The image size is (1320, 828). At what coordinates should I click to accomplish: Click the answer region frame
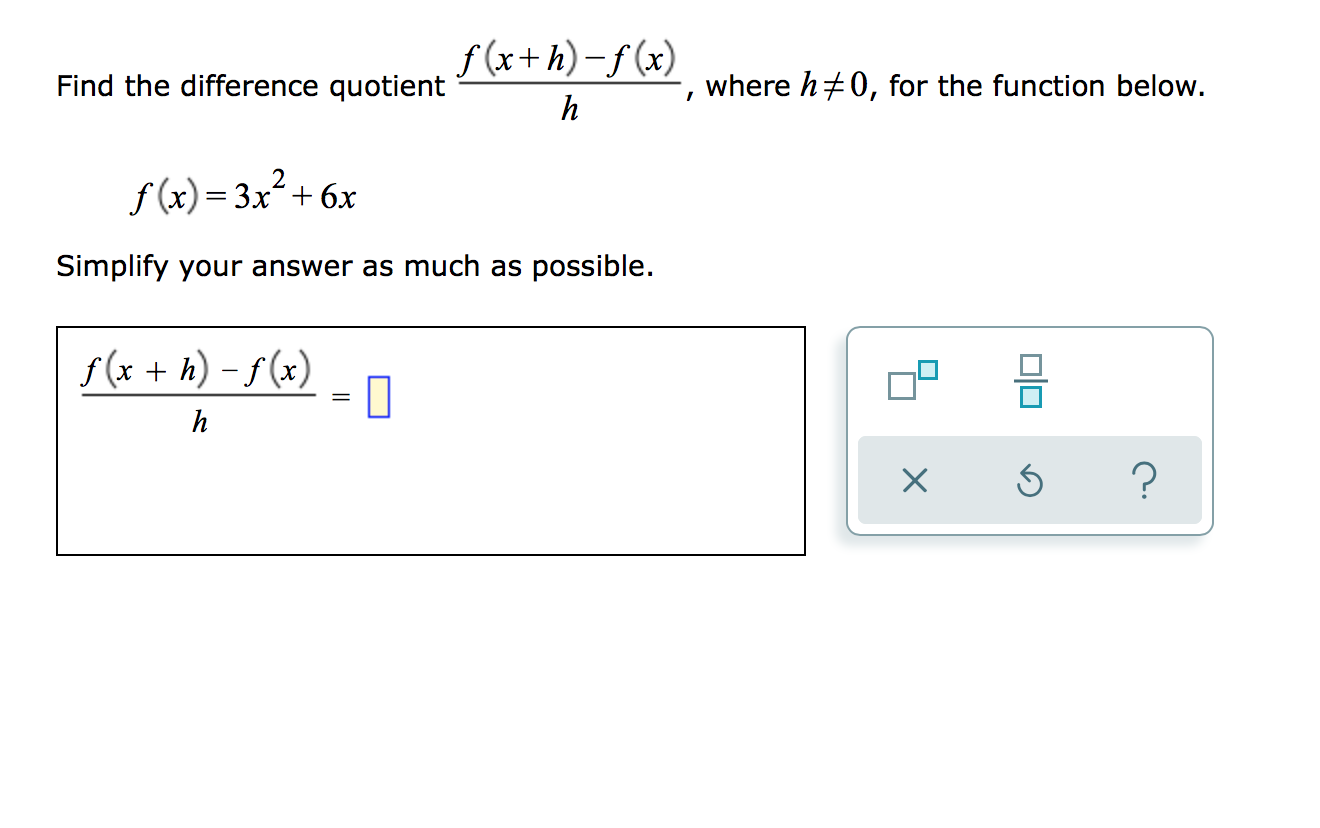[430, 440]
